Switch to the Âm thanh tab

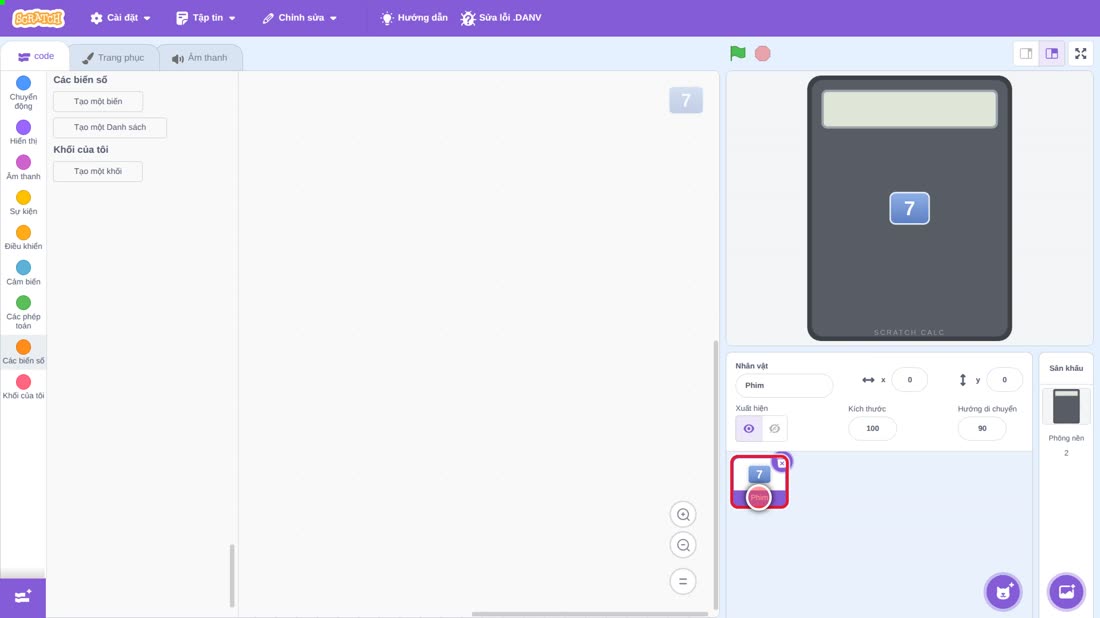click(x=200, y=58)
